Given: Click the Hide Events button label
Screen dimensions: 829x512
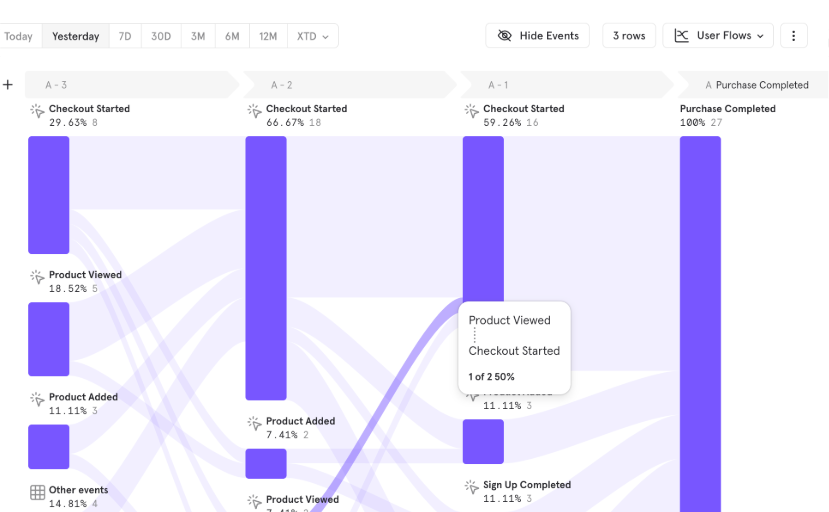Looking at the screenshot, I should [x=549, y=35].
